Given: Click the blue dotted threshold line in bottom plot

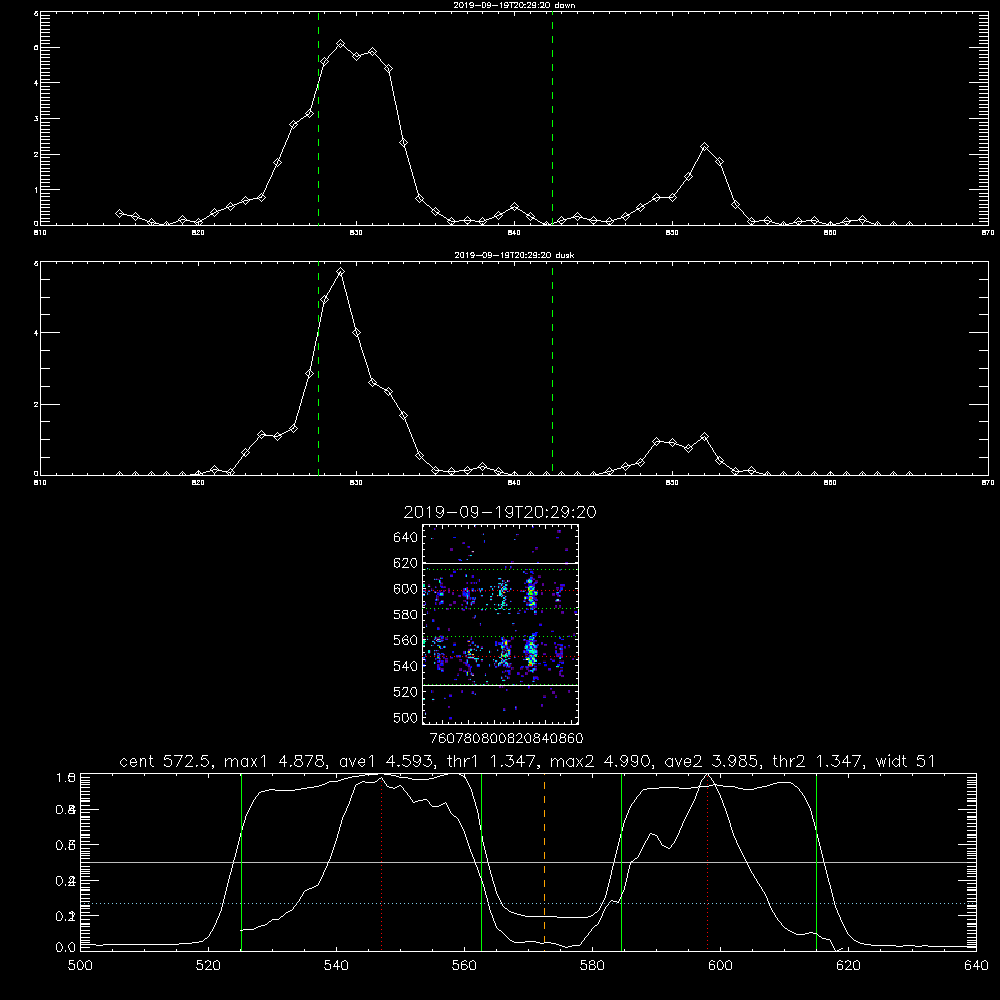Looking at the screenshot, I should point(528,904).
